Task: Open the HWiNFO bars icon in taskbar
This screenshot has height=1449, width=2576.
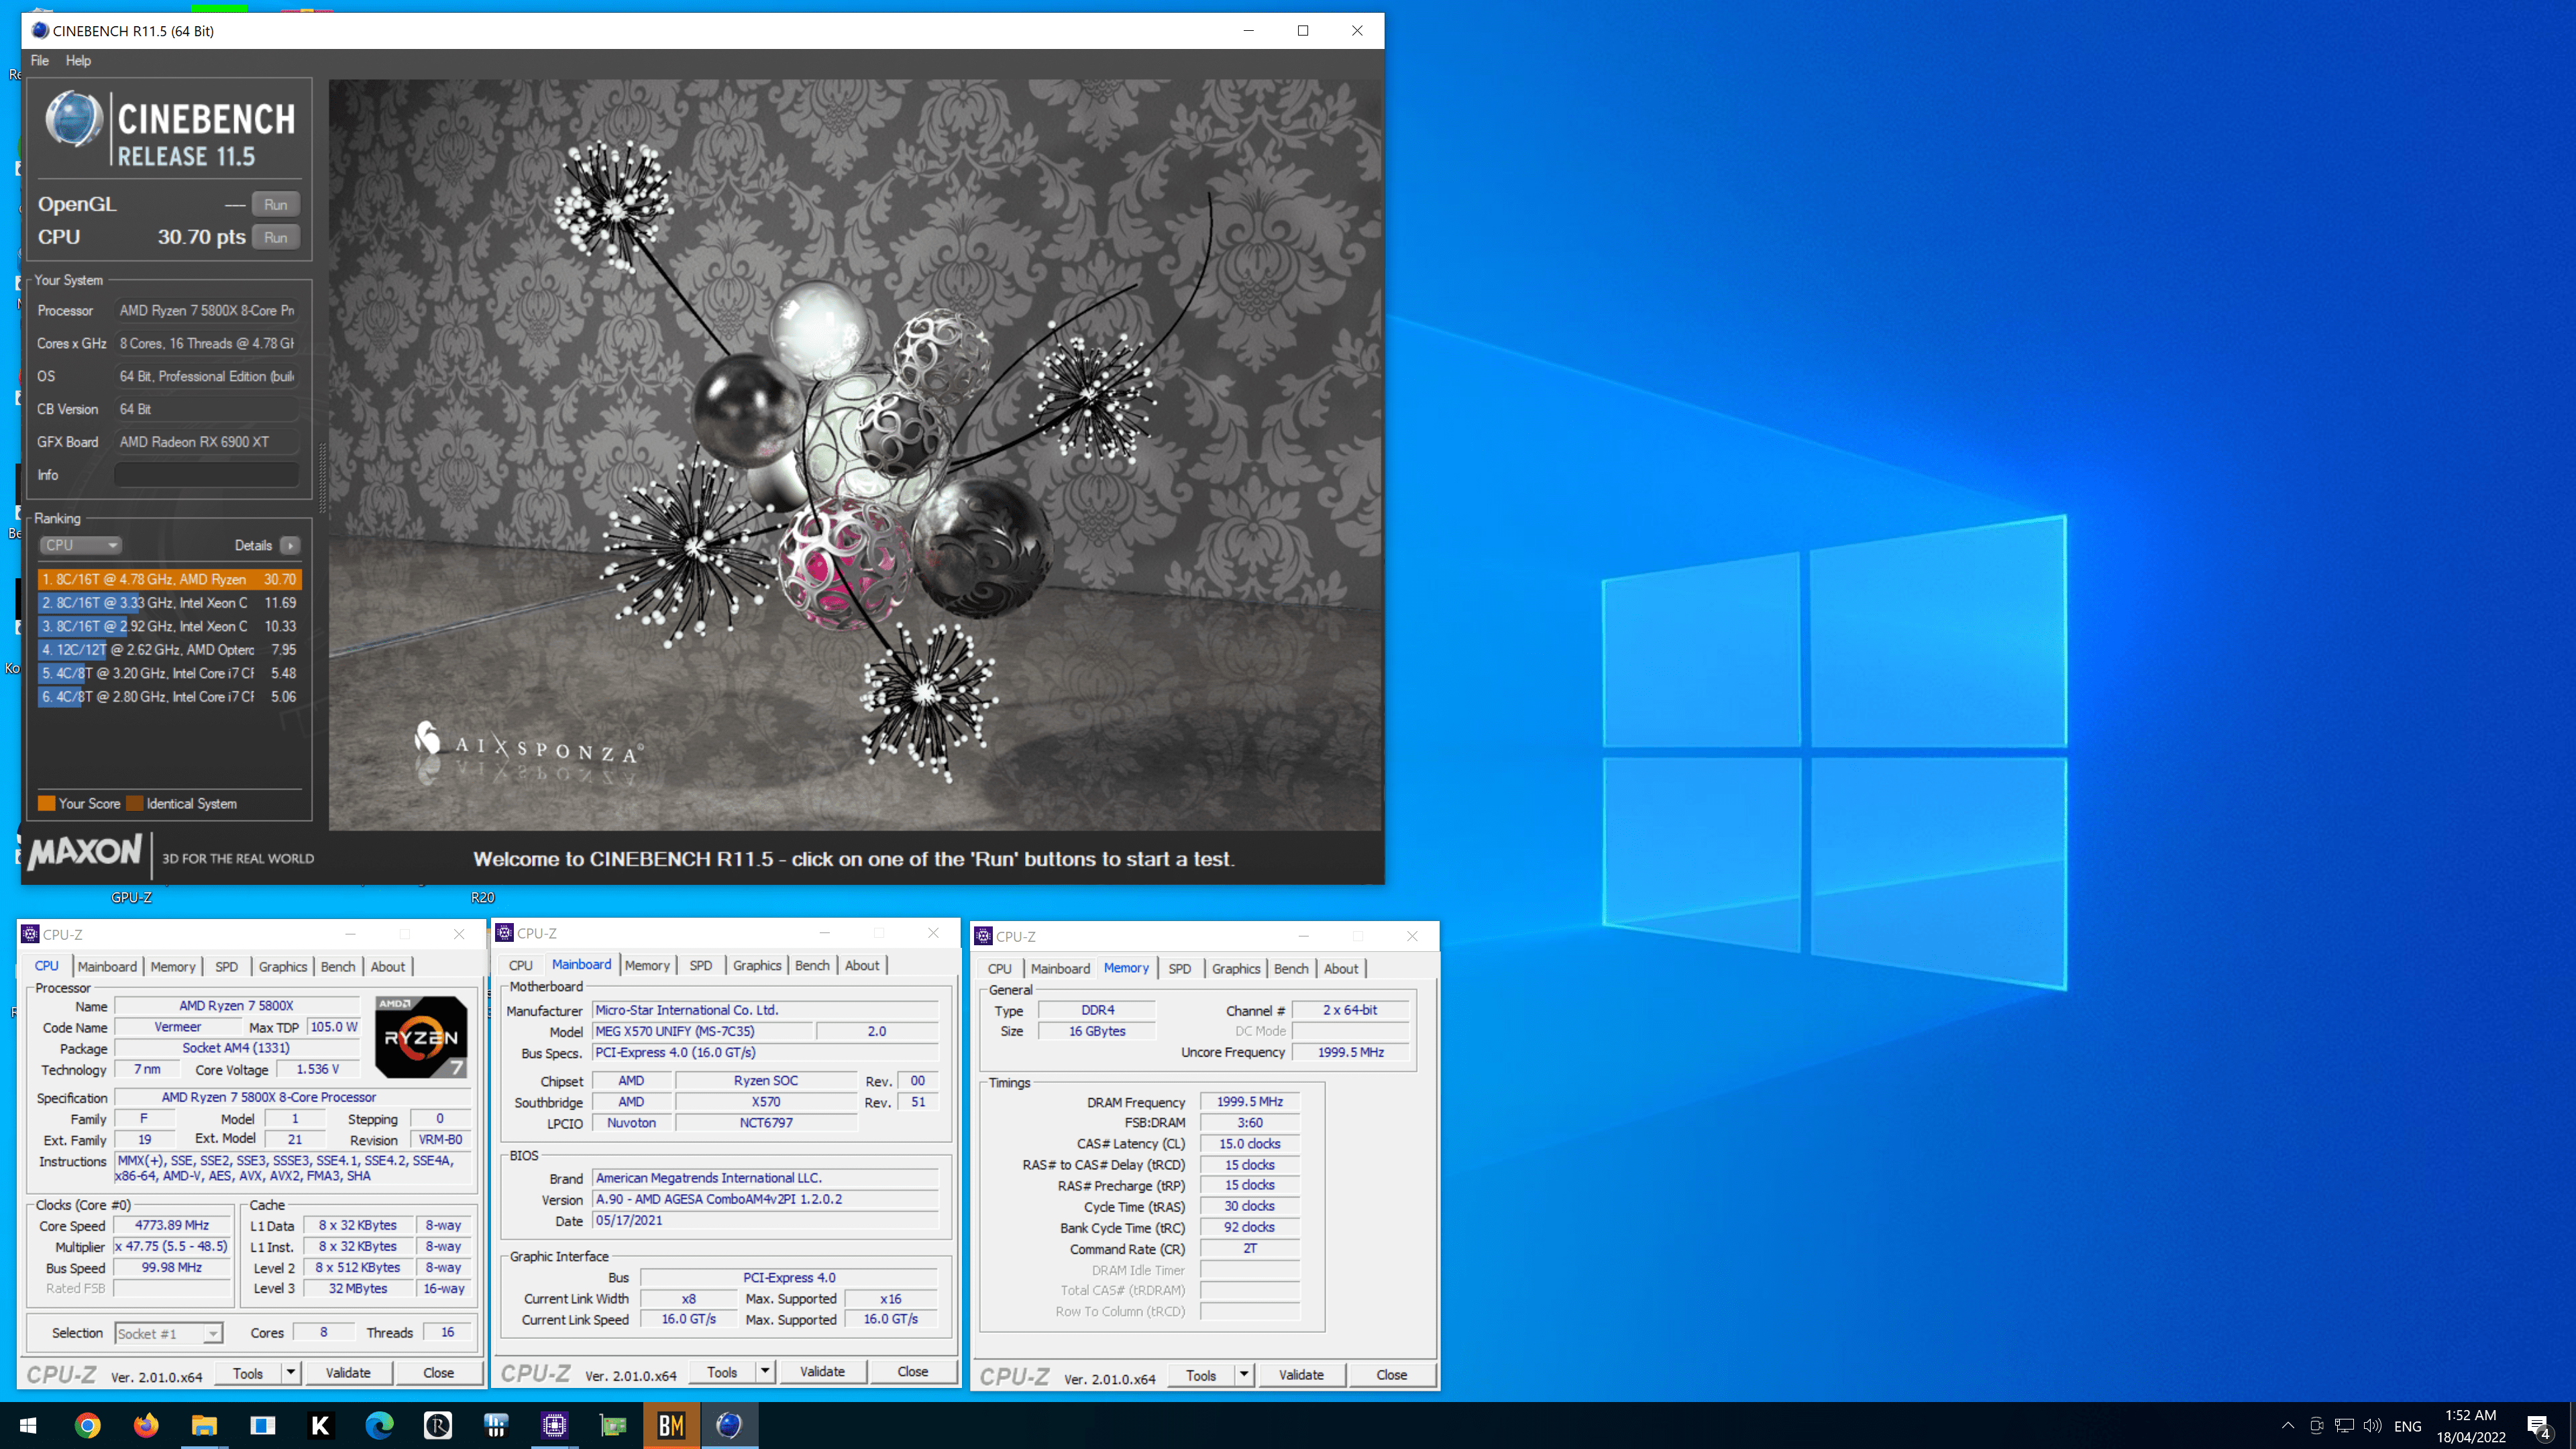Action: [x=496, y=1425]
